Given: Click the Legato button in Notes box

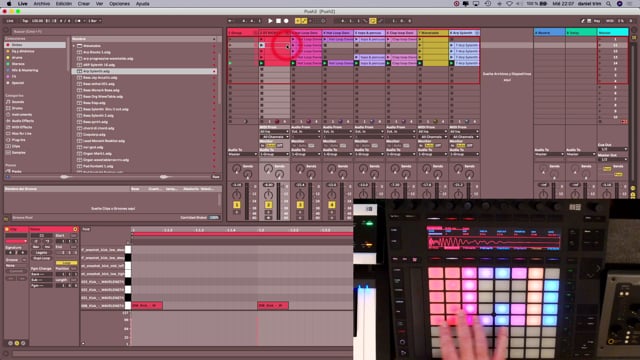Looking at the screenshot, I should coord(41,253).
